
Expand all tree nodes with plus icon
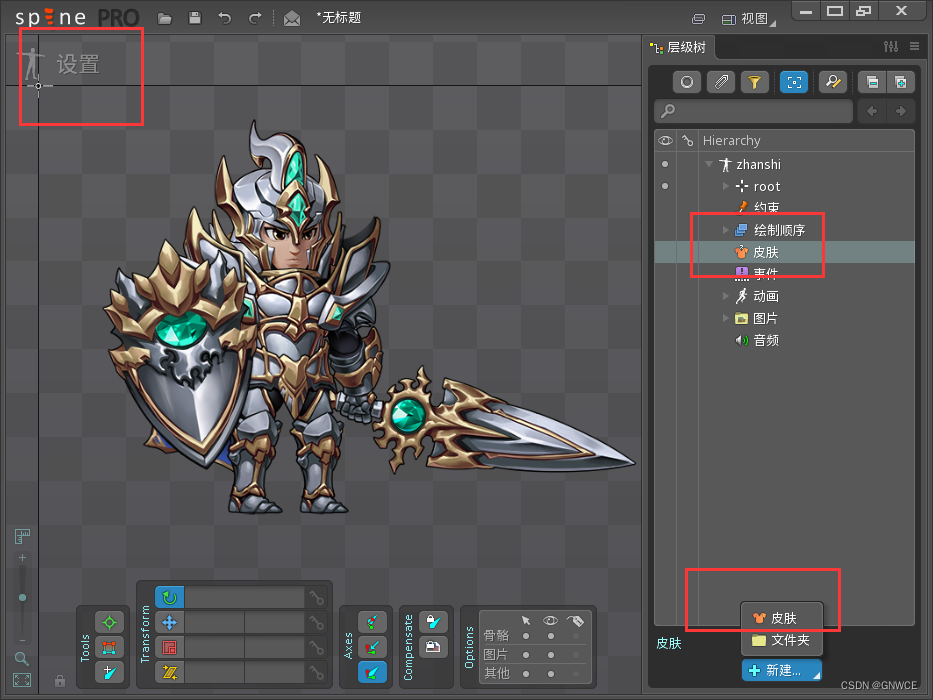(900, 82)
